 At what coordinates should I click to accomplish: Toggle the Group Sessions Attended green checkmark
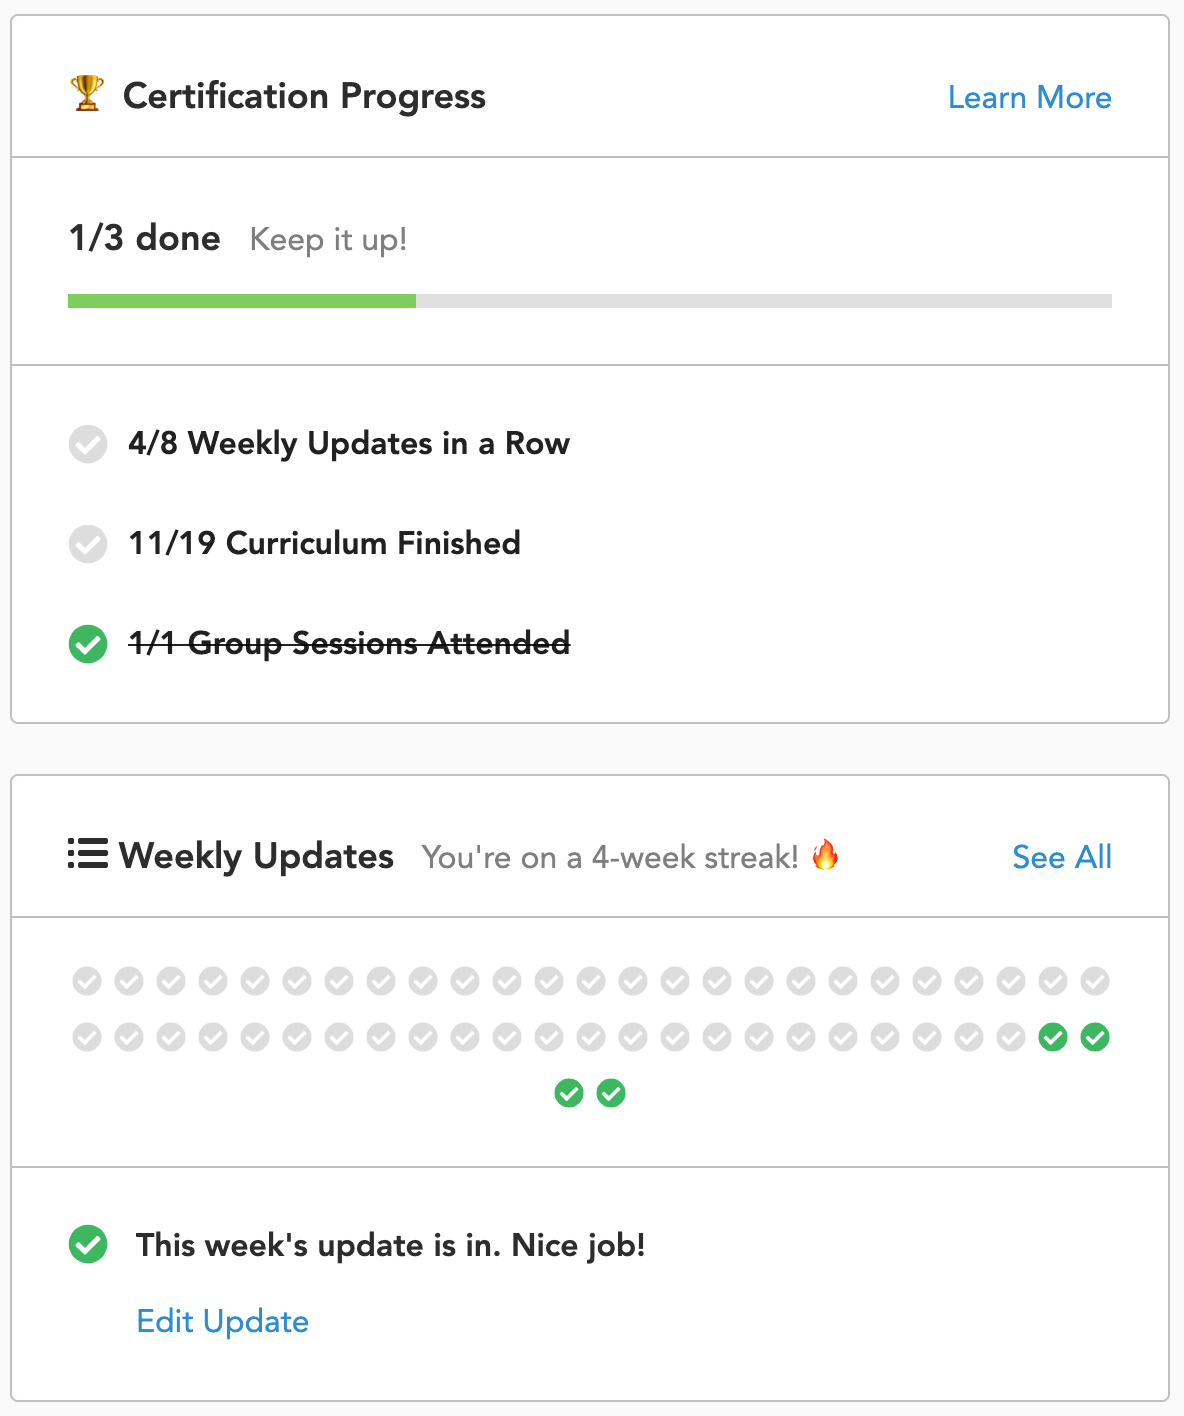88,644
